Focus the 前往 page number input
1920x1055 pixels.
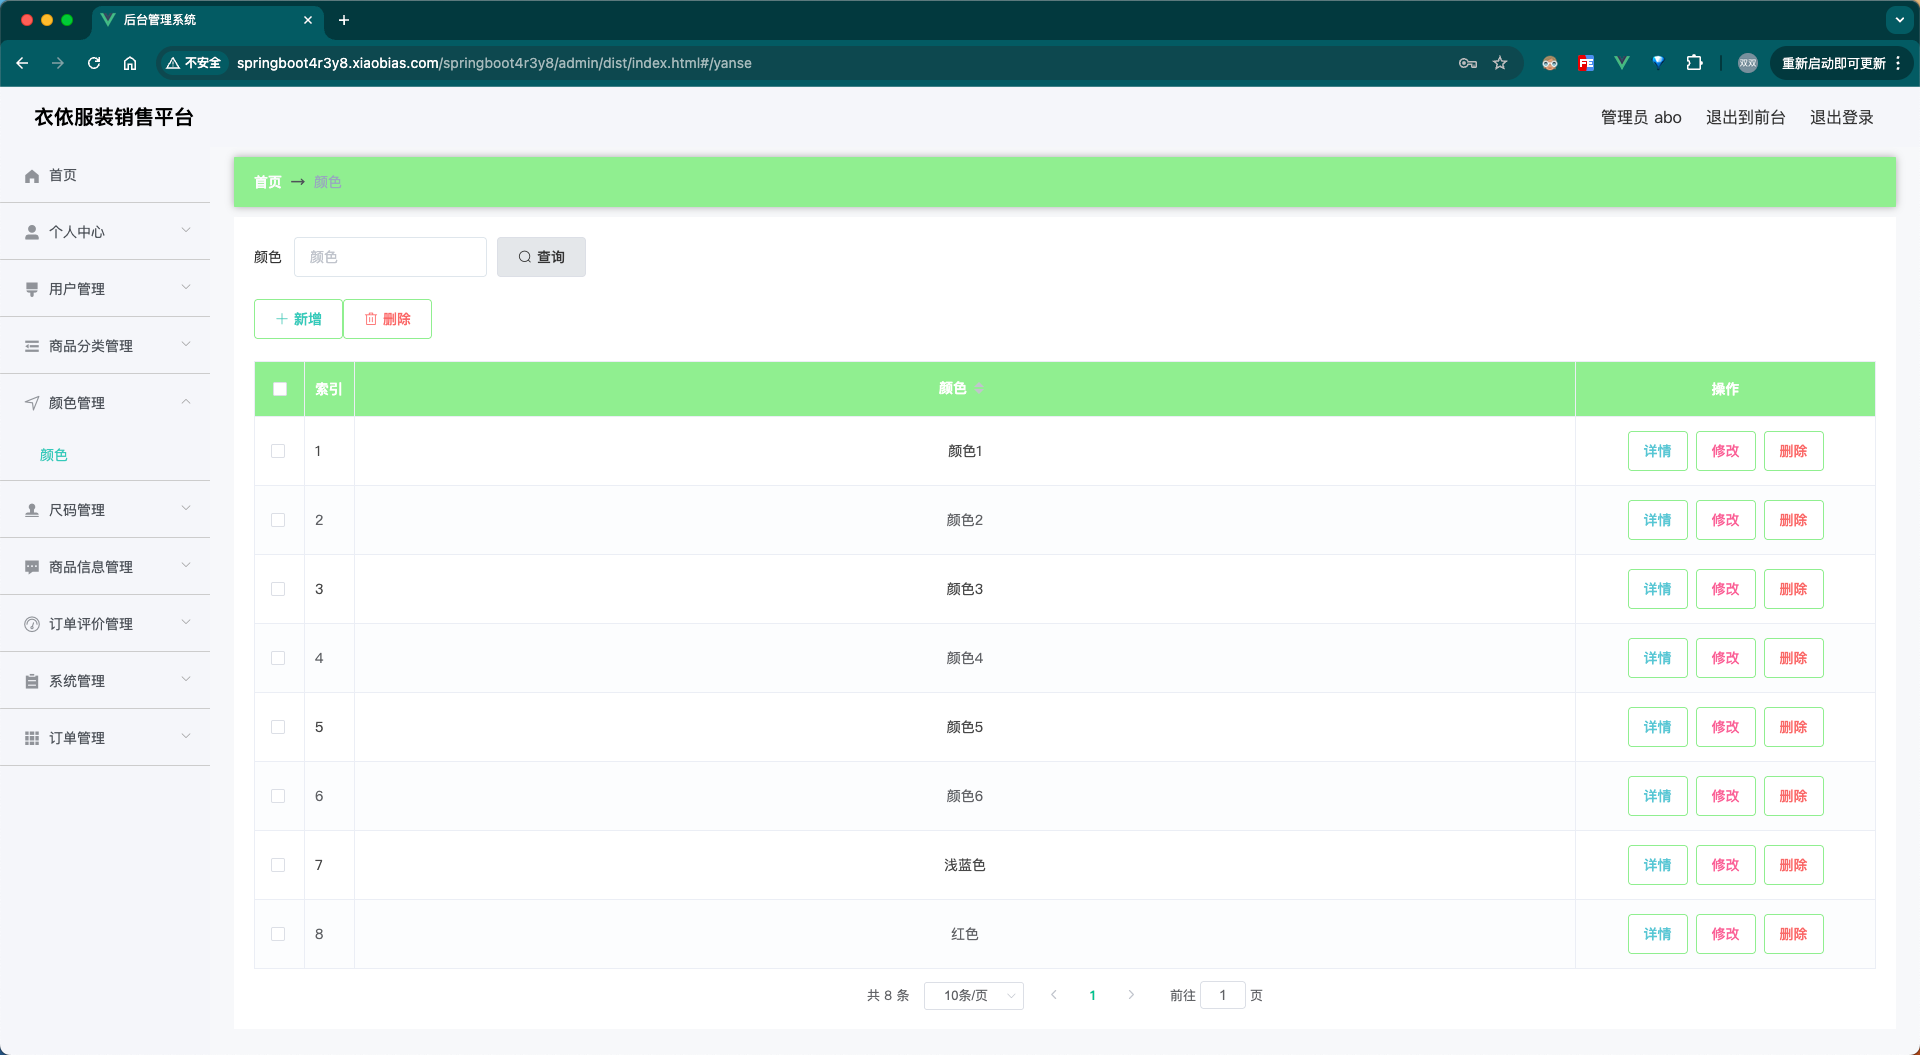pyautogui.click(x=1222, y=995)
